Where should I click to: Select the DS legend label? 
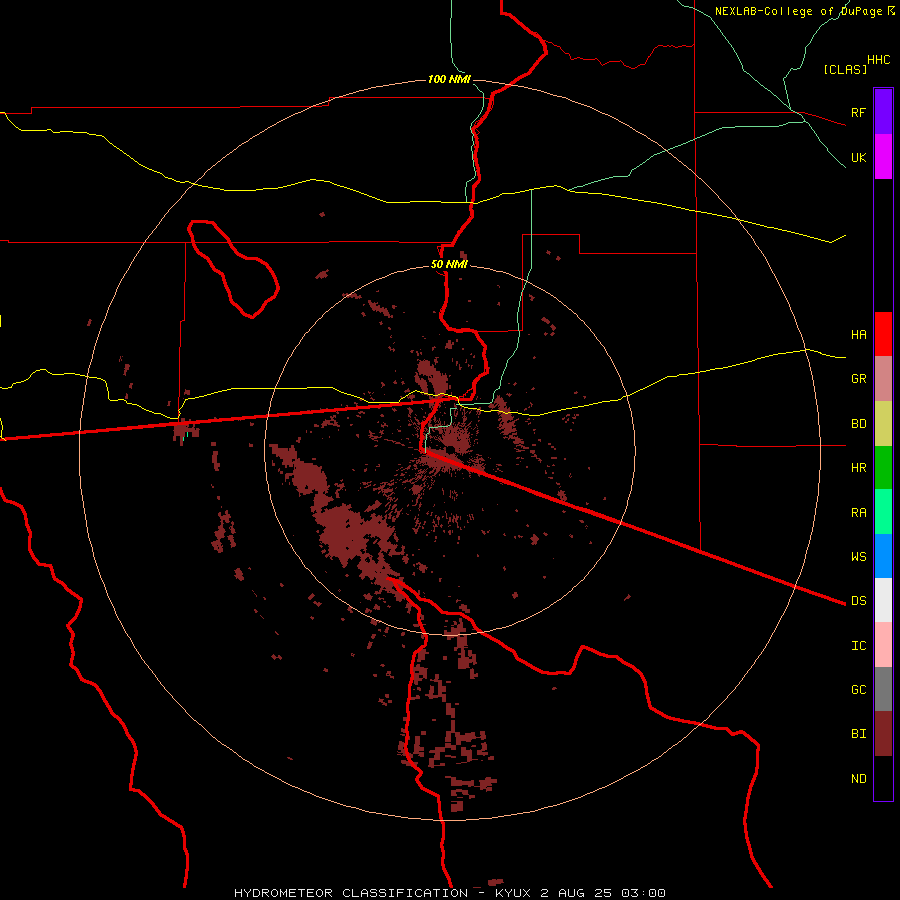(x=858, y=600)
